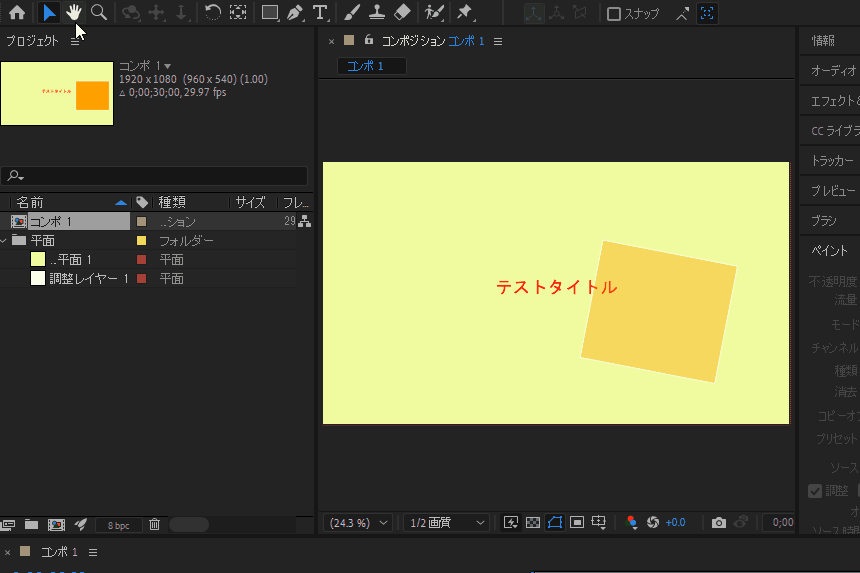
Task: Select the Roto Brush tool
Action: pos(434,13)
